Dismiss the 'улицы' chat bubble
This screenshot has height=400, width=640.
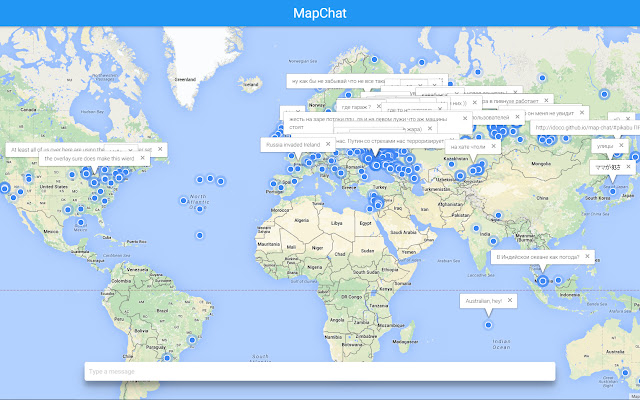(621, 145)
